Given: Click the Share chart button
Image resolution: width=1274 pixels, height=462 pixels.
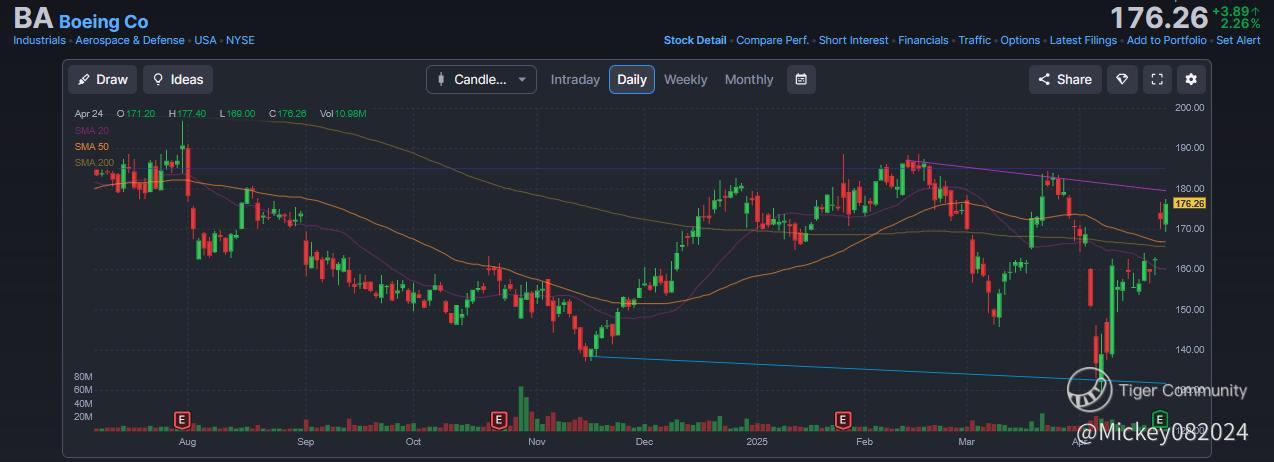Looking at the screenshot, I should click(1065, 80).
